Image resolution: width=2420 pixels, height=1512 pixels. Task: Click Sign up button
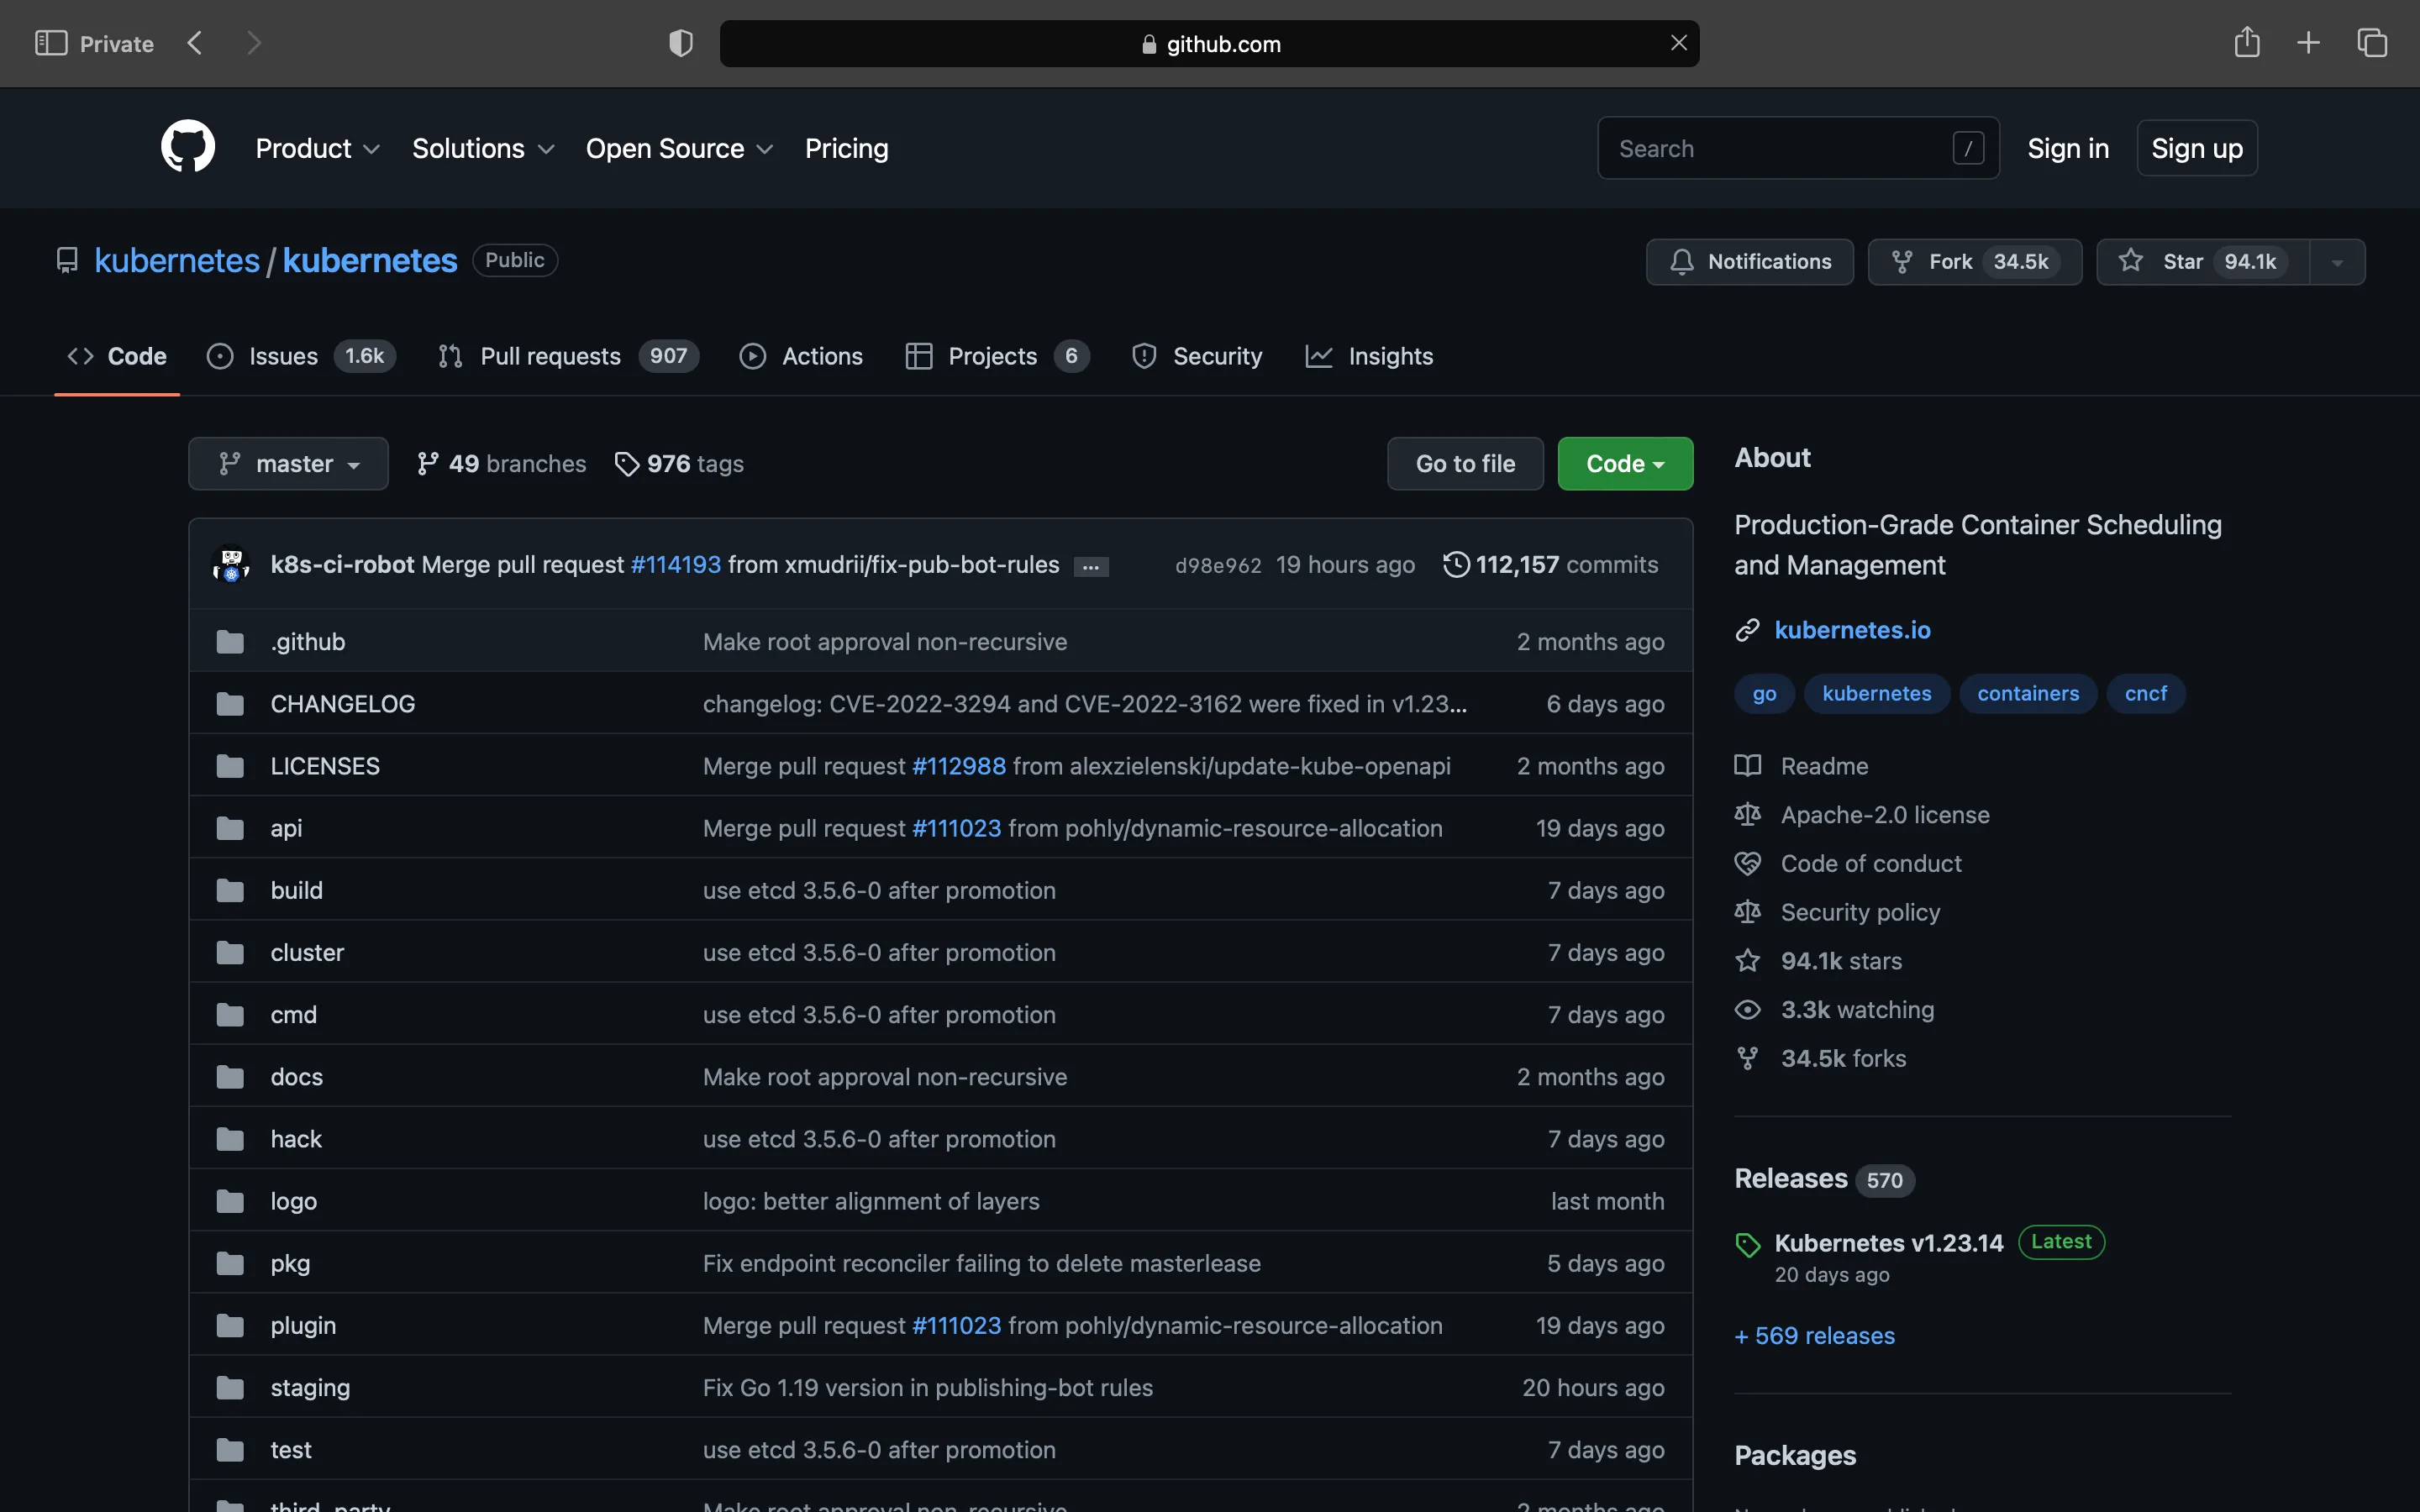click(x=2197, y=148)
